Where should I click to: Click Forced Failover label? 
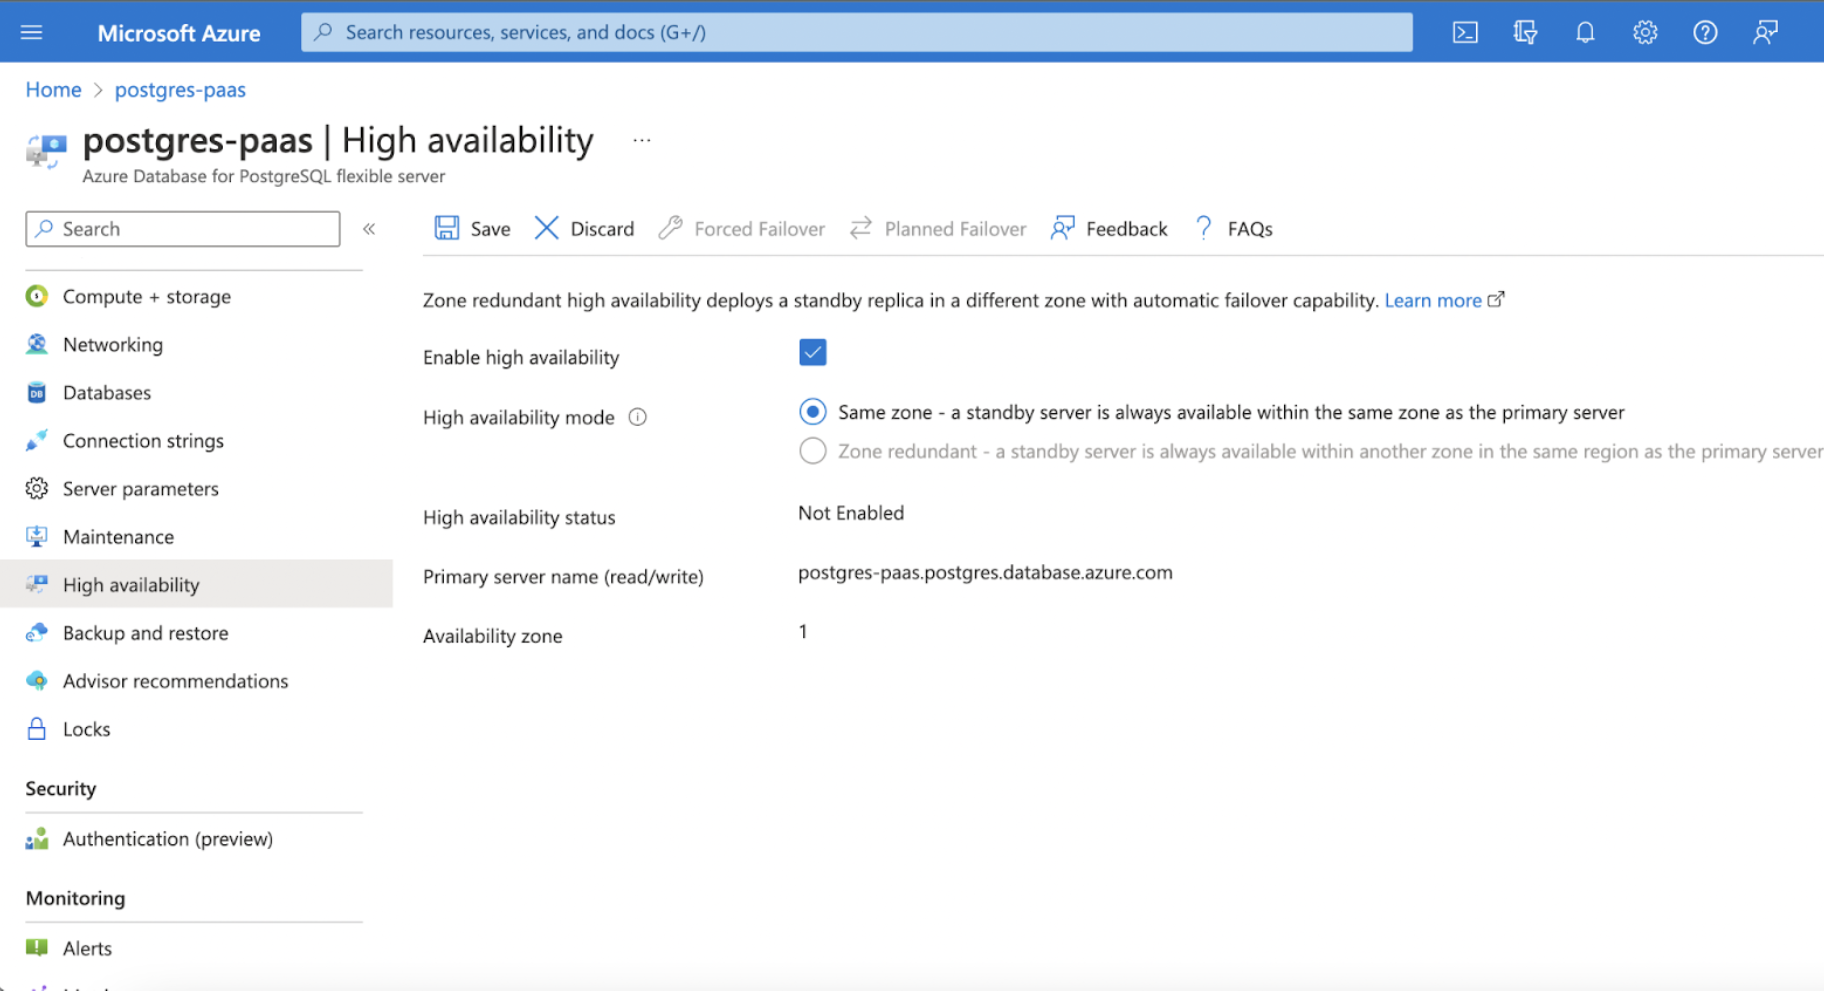pos(759,229)
